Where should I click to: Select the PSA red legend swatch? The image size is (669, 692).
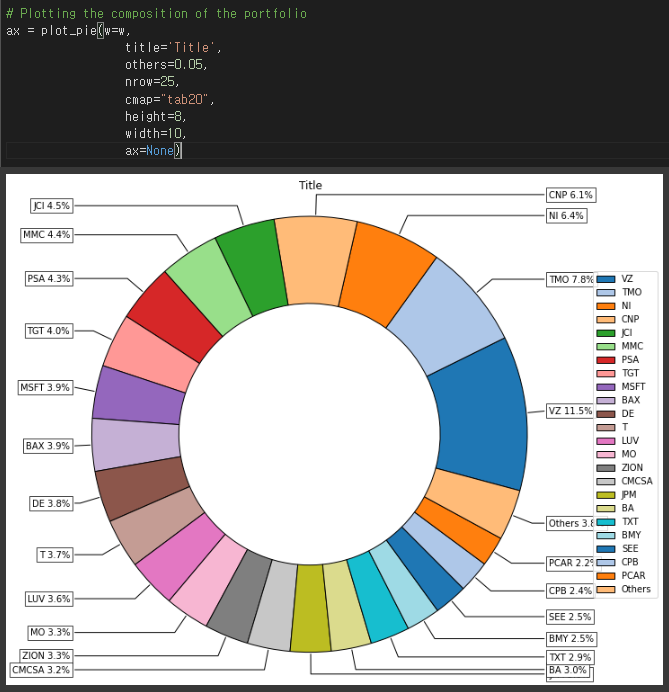(605, 360)
